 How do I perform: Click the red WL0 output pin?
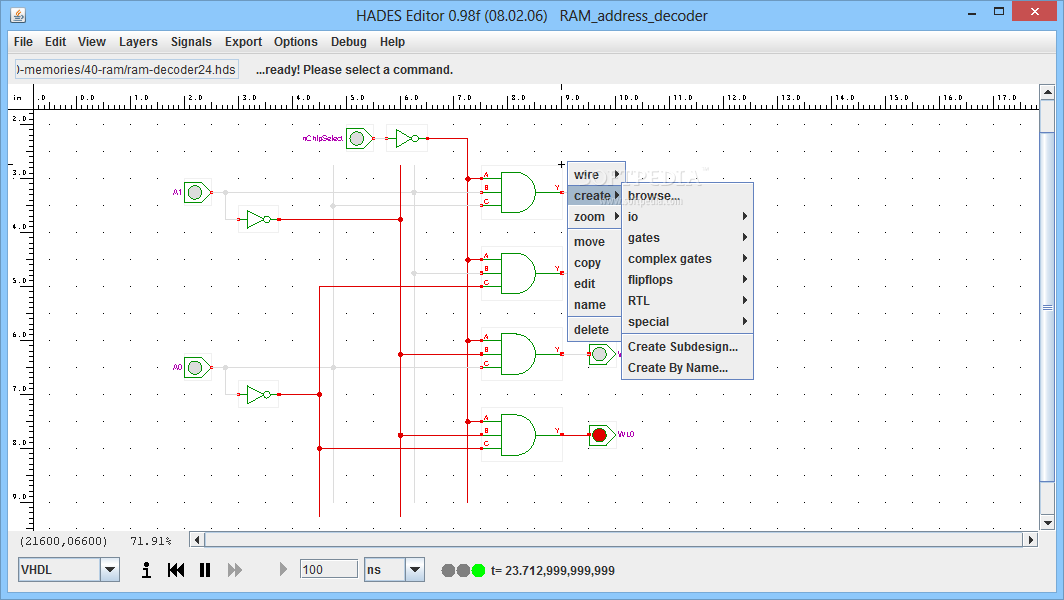tap(601, 435)
